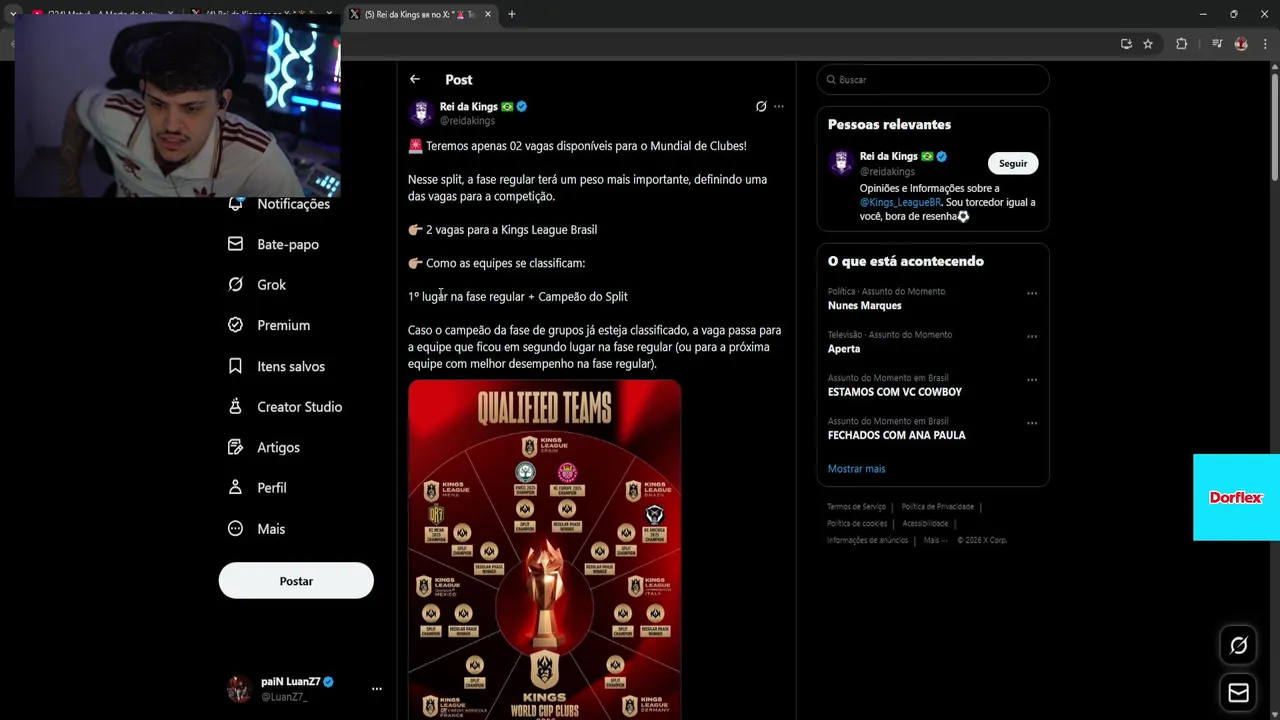Open the Qualified Teams post image
The image size is (1280, 720).
(x=544, y=549)
